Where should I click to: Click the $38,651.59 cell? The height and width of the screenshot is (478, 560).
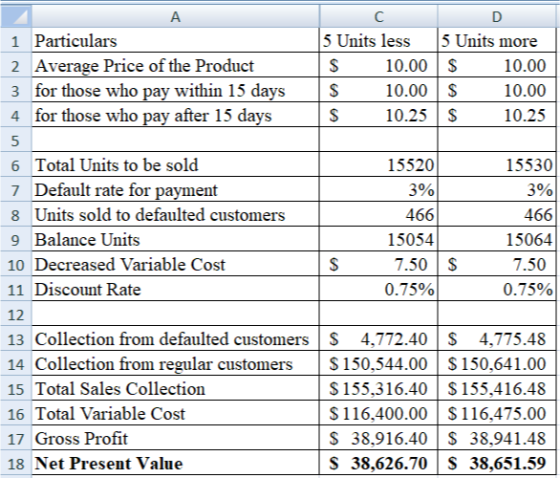point(497,463)
